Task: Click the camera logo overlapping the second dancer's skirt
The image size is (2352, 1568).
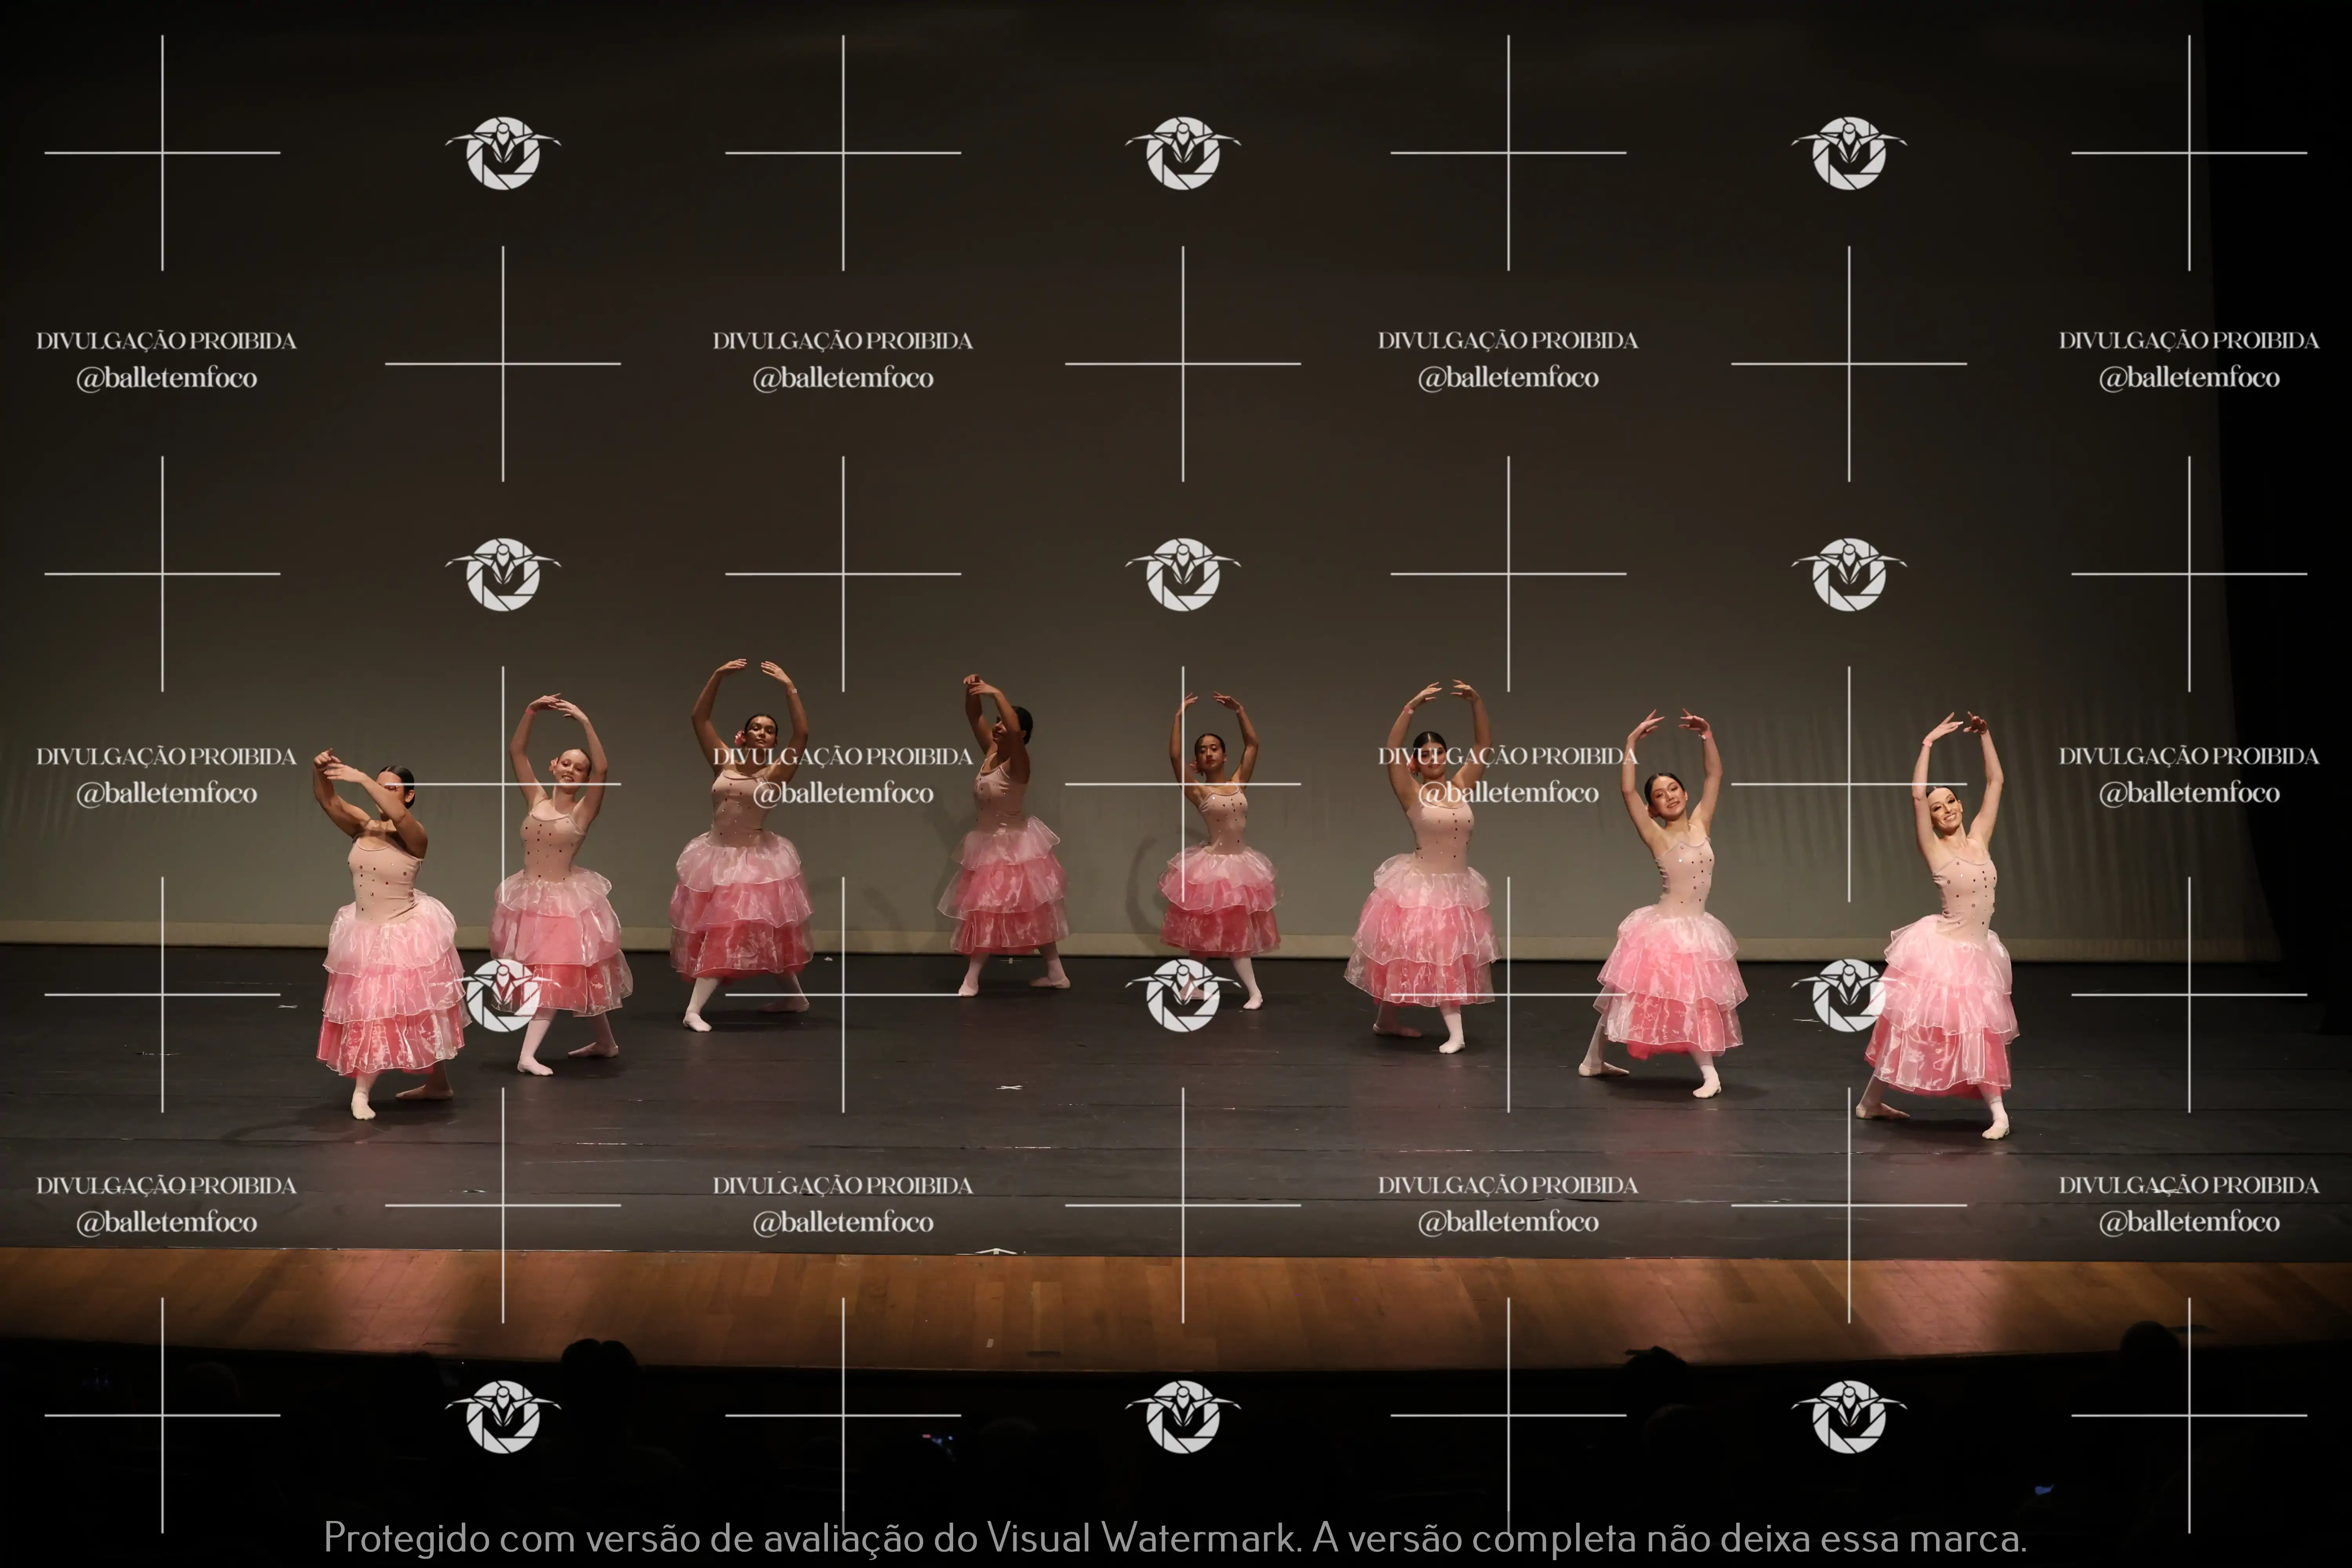Action: 503,995
